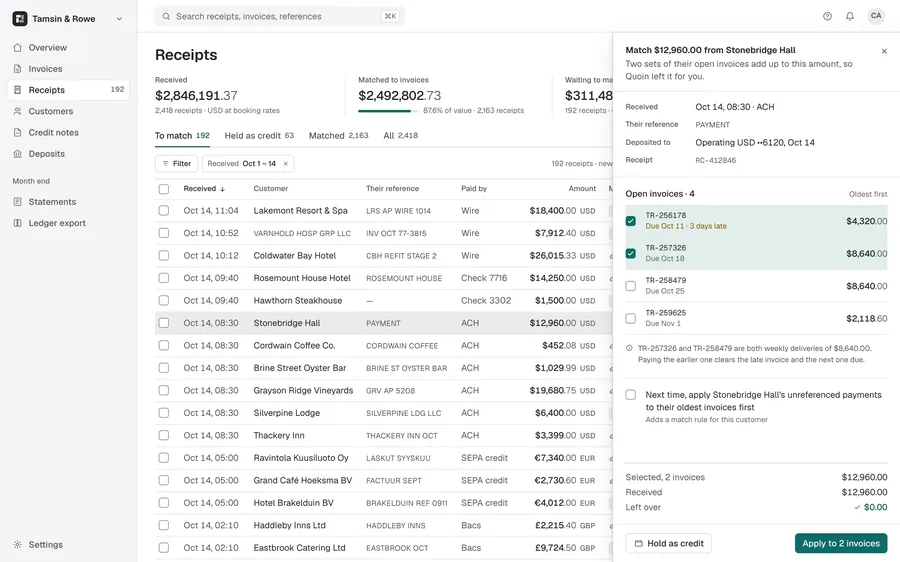
Task: Click the Invoices document icon in sidebar
Action: click(17, 69)
